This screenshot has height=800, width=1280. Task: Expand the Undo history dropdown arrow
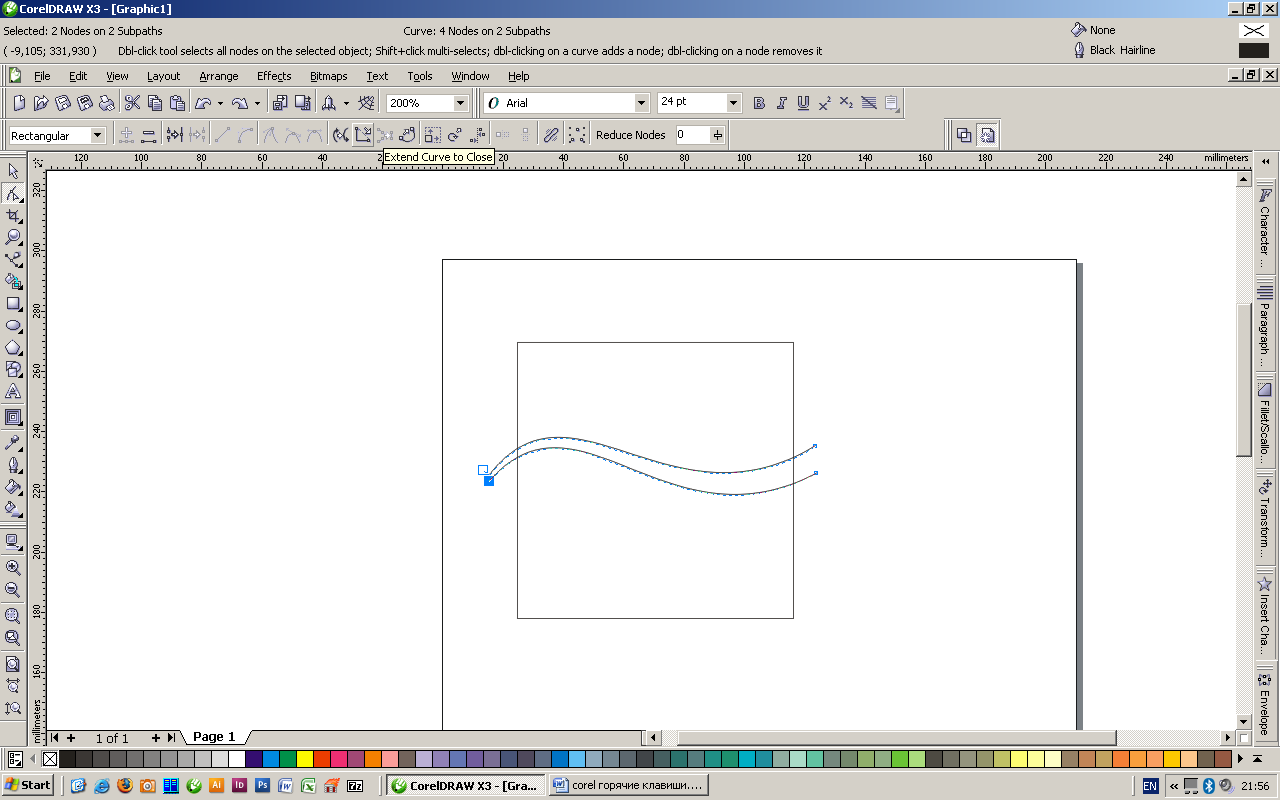click(220, 103)
